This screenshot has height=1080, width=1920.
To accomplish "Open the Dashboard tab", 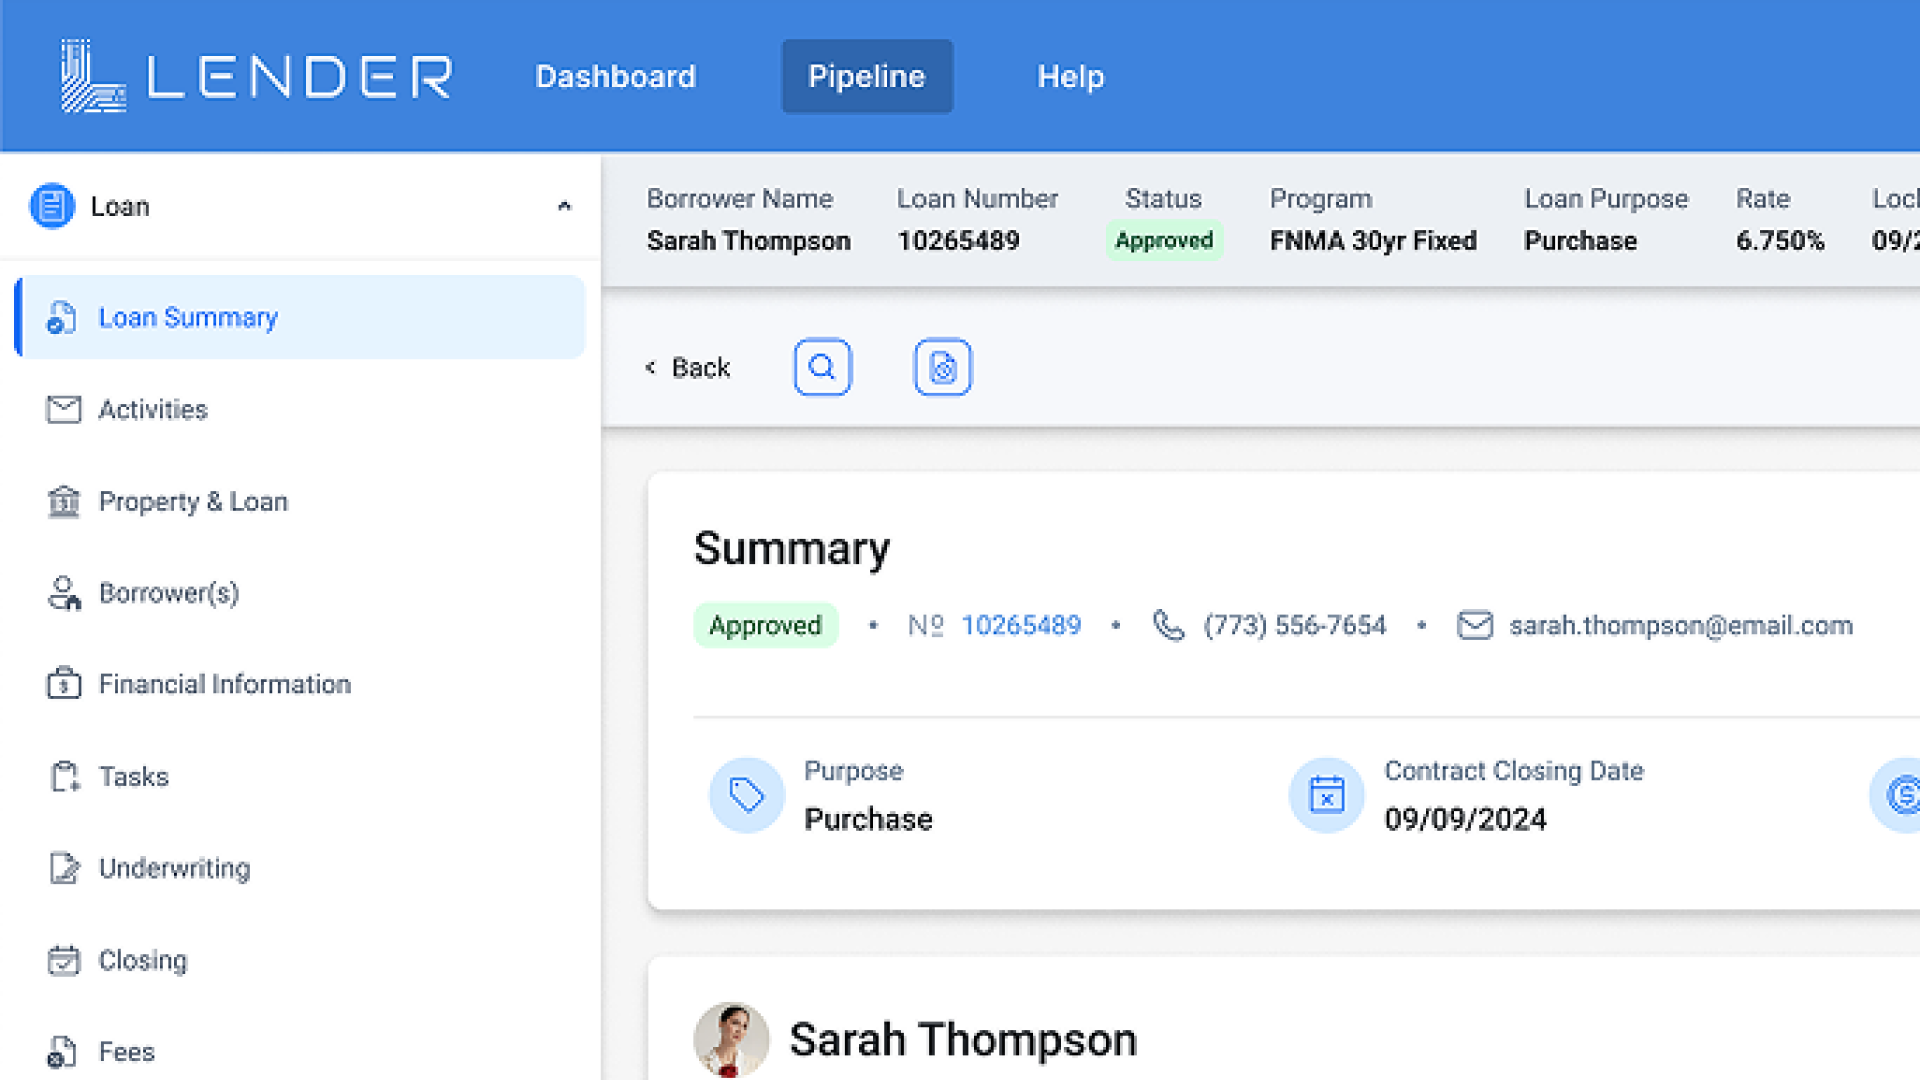I will point(616,77).
